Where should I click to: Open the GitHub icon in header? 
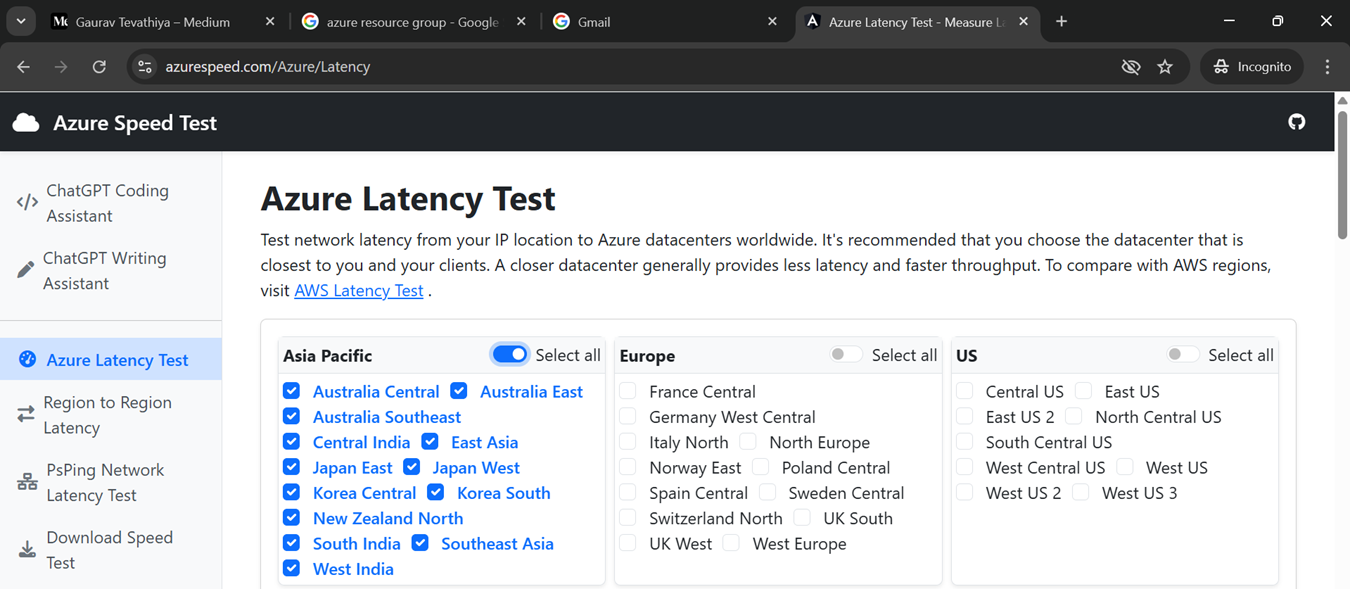click(x=1296, y=122)
